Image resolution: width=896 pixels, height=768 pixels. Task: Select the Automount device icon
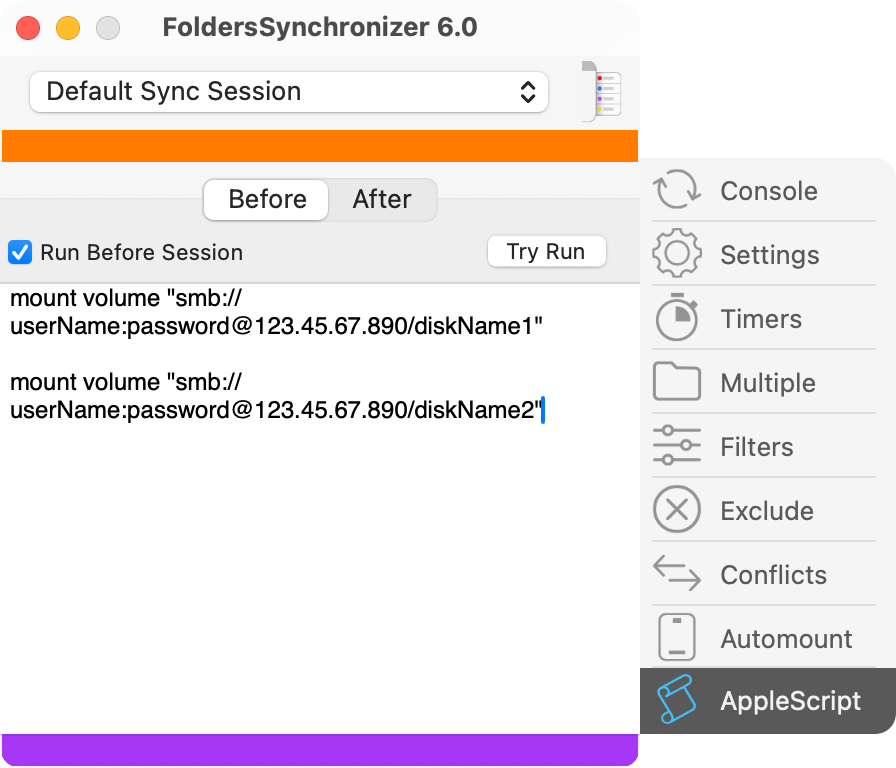[677, 637]
